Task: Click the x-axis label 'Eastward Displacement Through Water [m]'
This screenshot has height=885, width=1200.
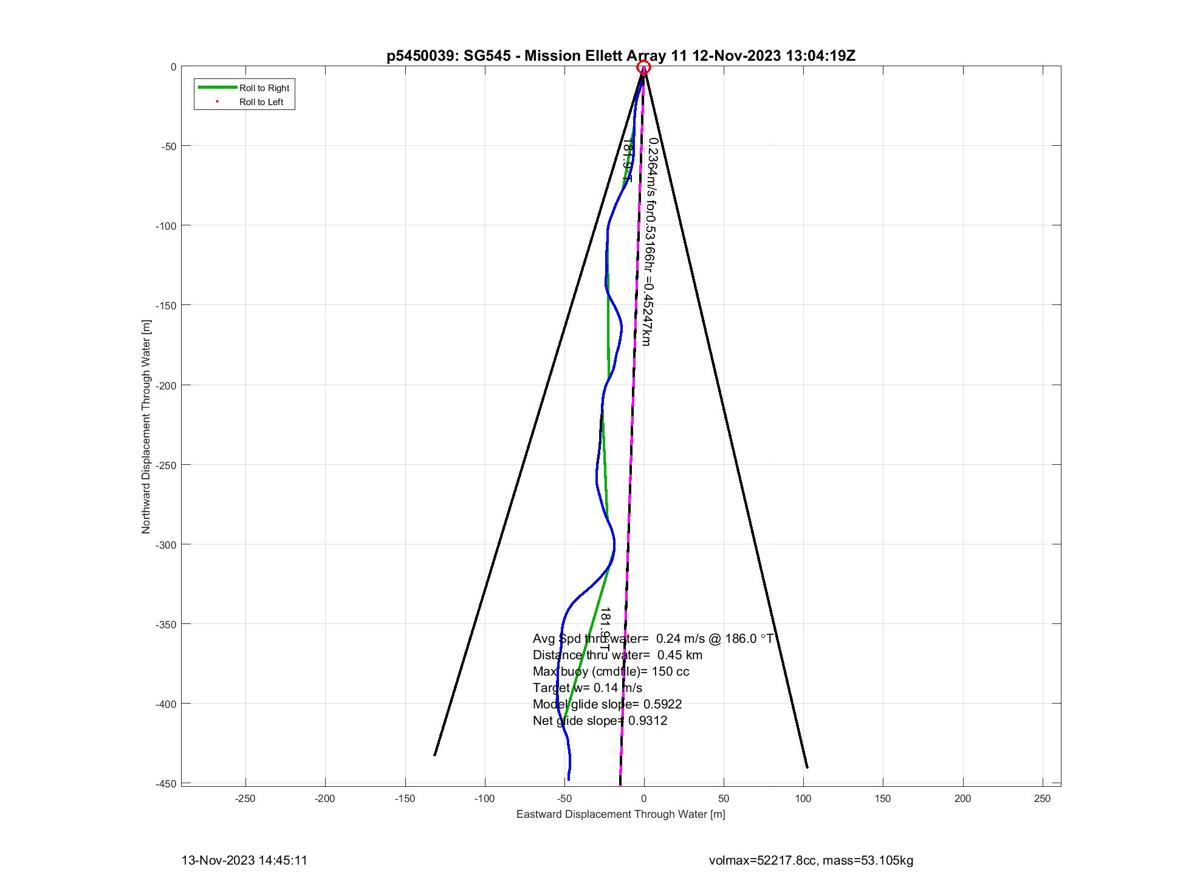Action: 621,814
